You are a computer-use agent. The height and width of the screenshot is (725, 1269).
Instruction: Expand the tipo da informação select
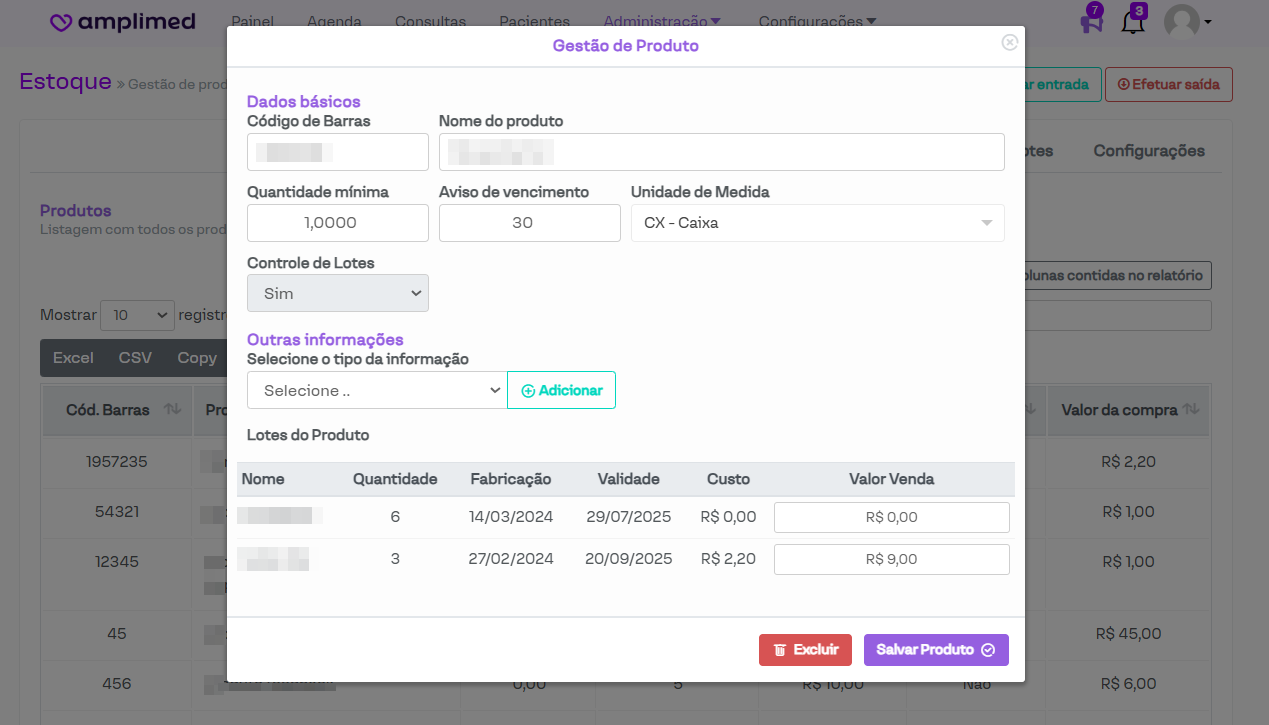pyautogui.click(x=376, y=391)
